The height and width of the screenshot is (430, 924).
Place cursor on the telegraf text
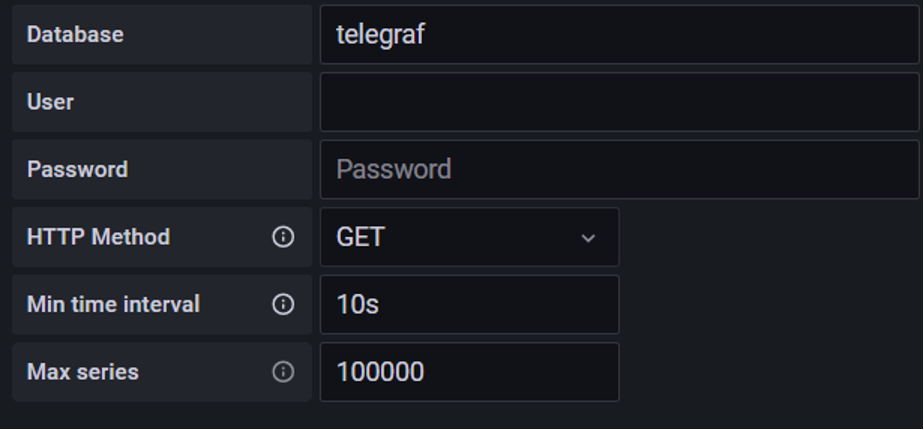coord(381,35)
